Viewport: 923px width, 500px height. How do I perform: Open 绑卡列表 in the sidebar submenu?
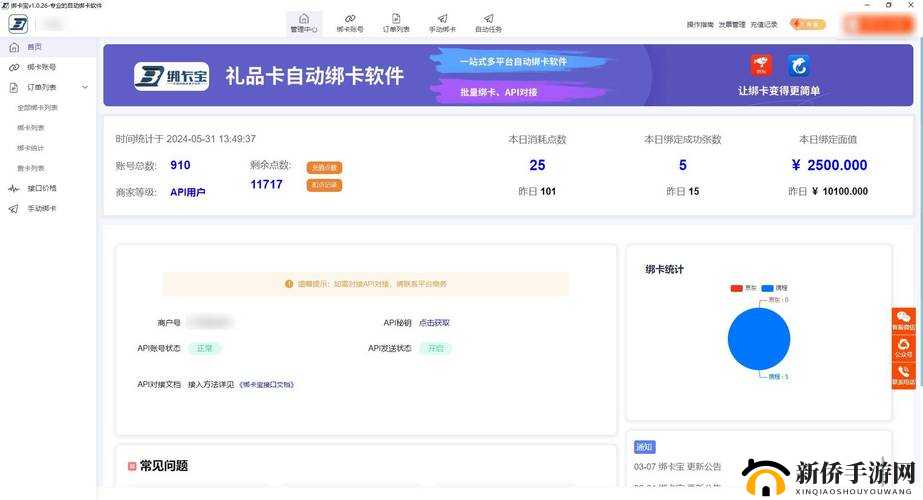click(x=31, y=128)
